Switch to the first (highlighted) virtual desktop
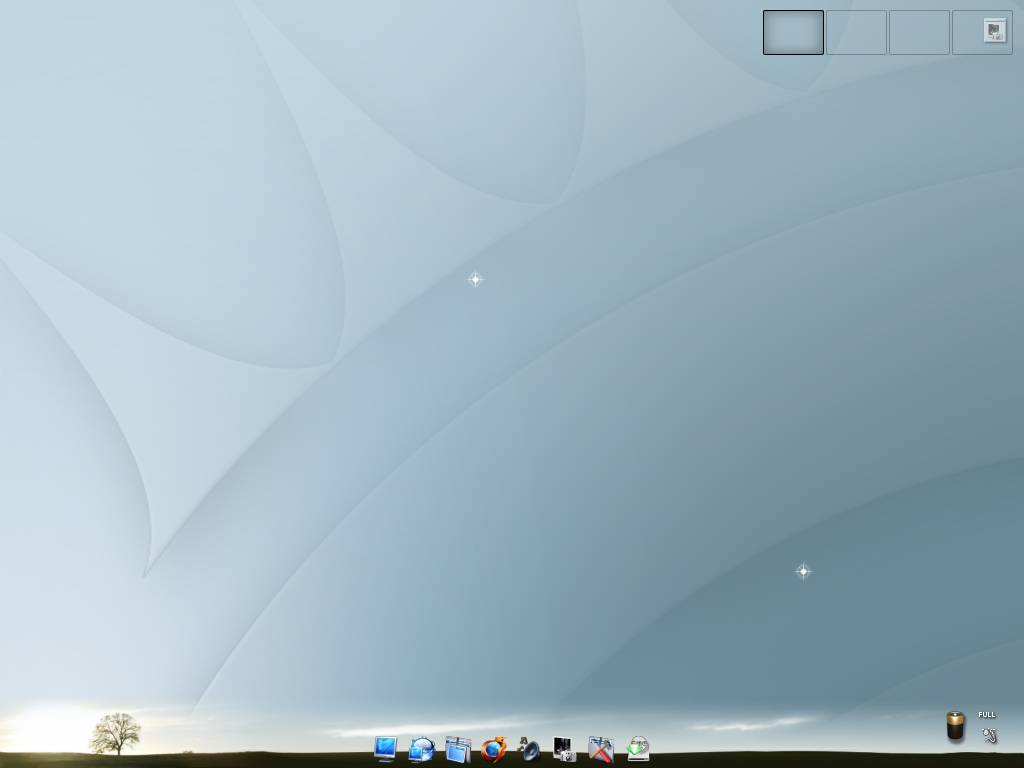Image resolution: width=1024 pixels, height=768 pixels. tap(793, 33)
